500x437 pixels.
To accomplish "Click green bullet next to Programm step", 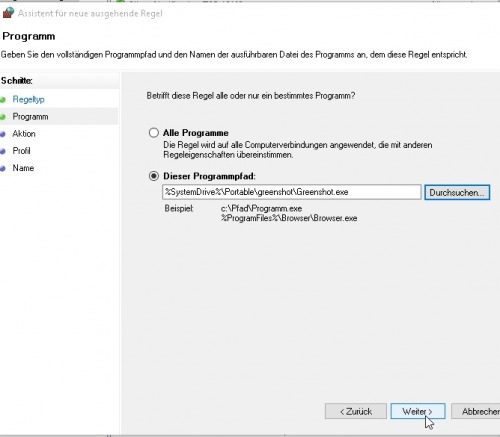I will click(3, 117).
